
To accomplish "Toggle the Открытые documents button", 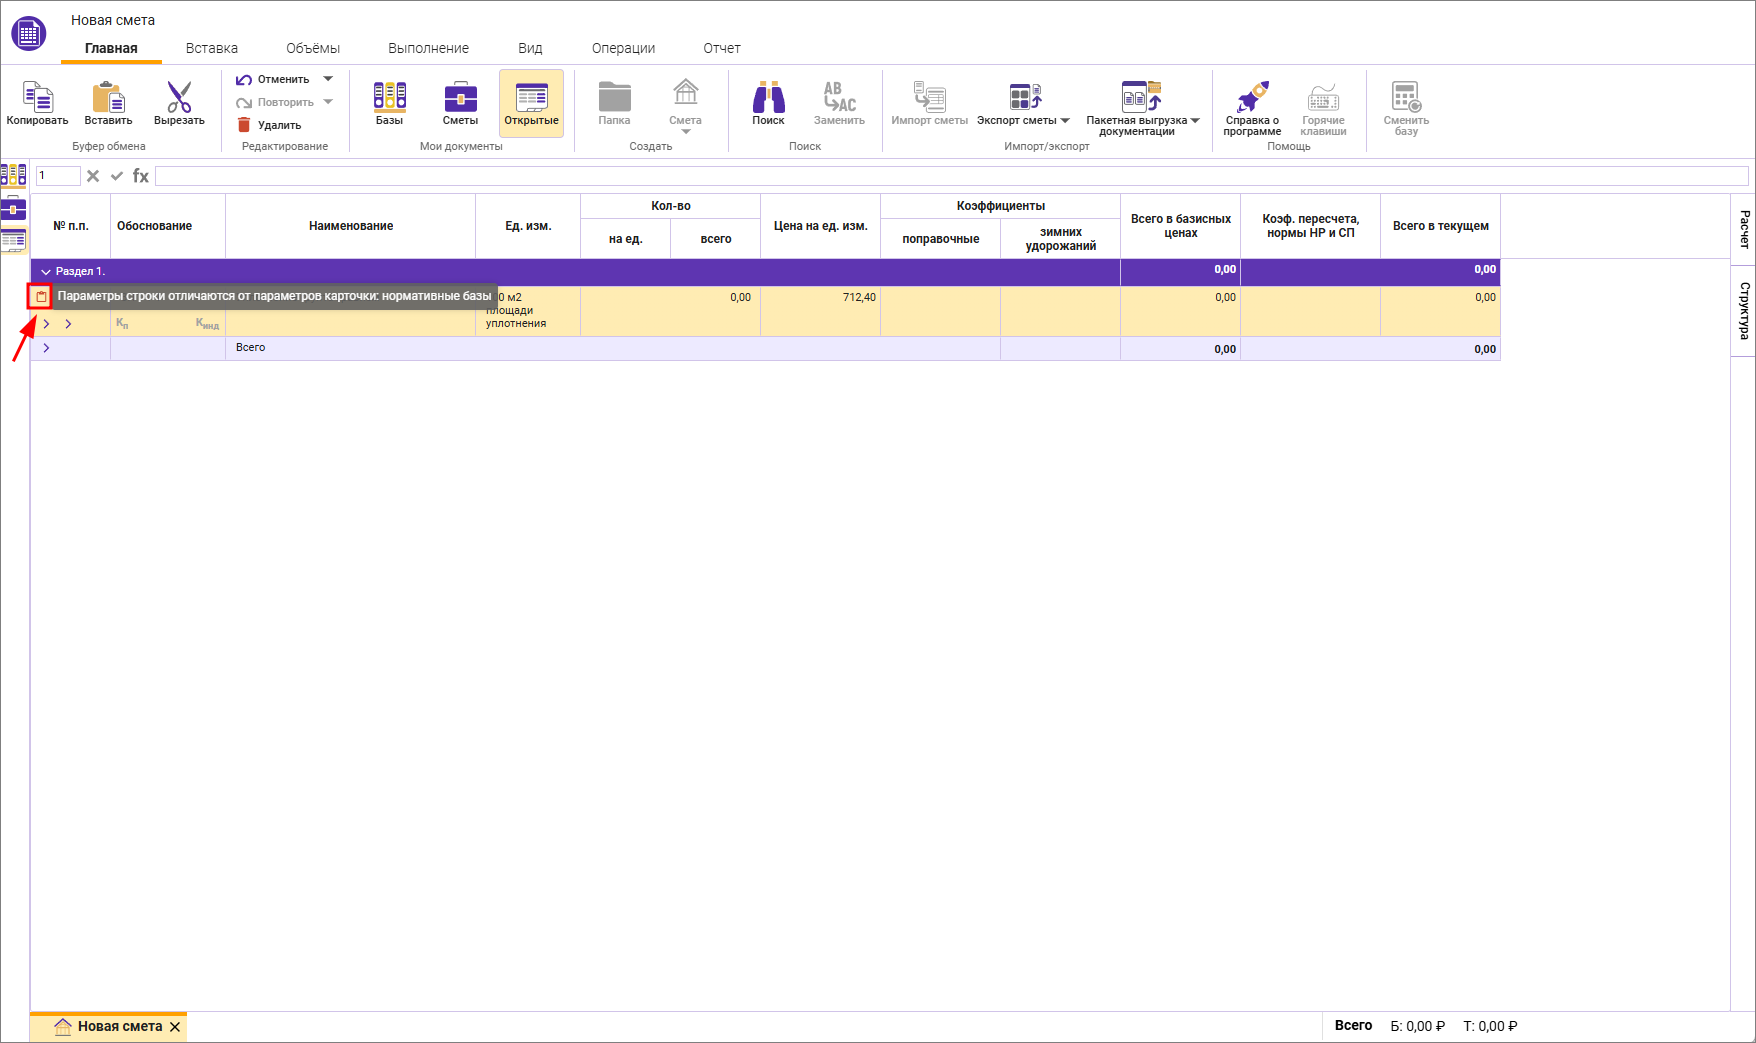I will click(531, 103).
